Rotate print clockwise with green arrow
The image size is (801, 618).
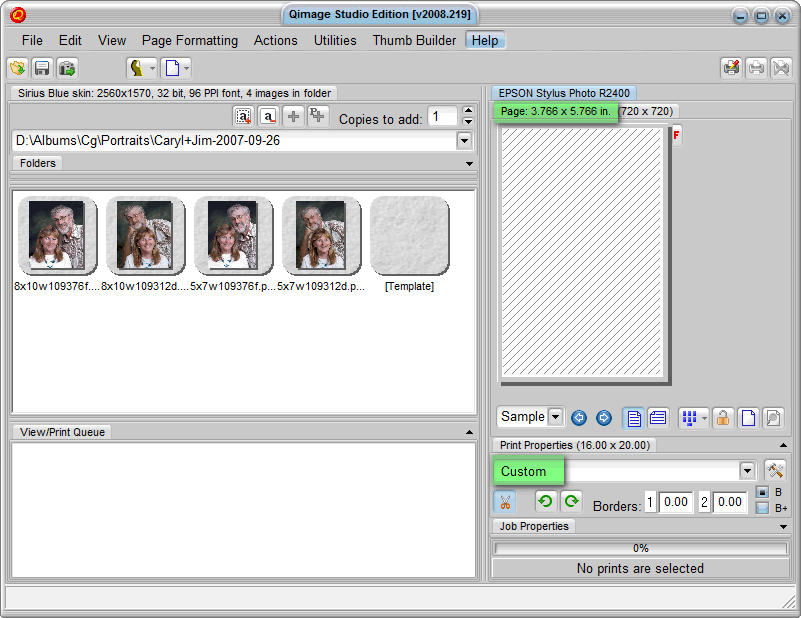571,501
